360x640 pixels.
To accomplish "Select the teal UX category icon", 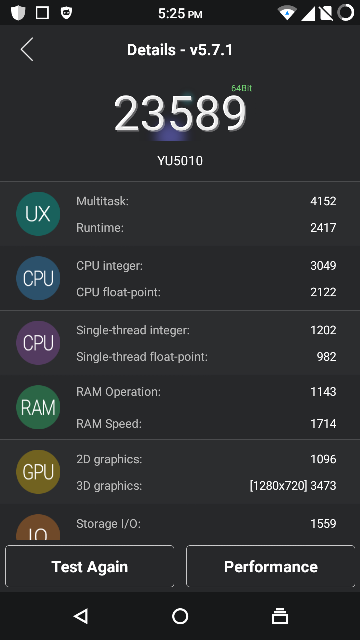I will click(x=38, y=214).
